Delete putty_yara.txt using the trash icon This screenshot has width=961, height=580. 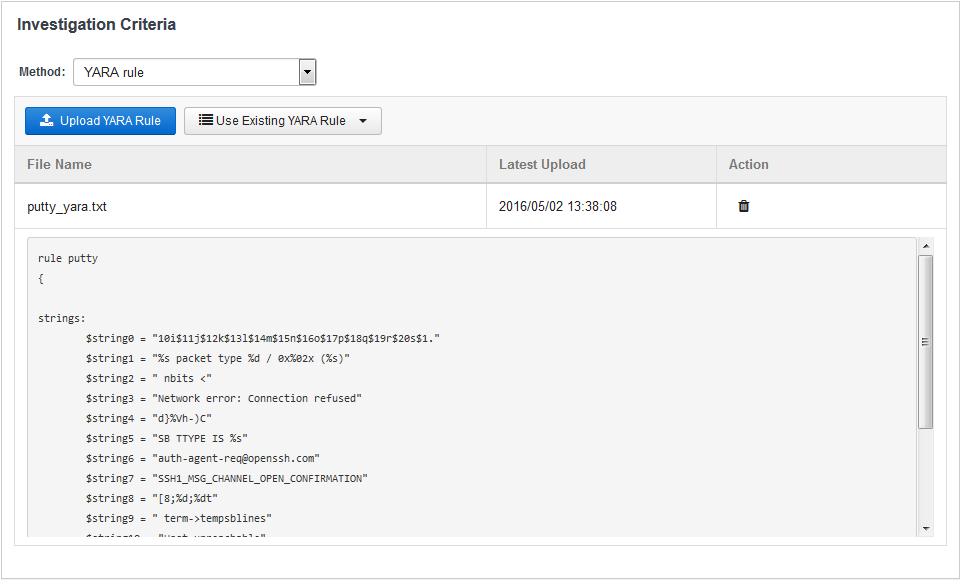coord(743,206)
